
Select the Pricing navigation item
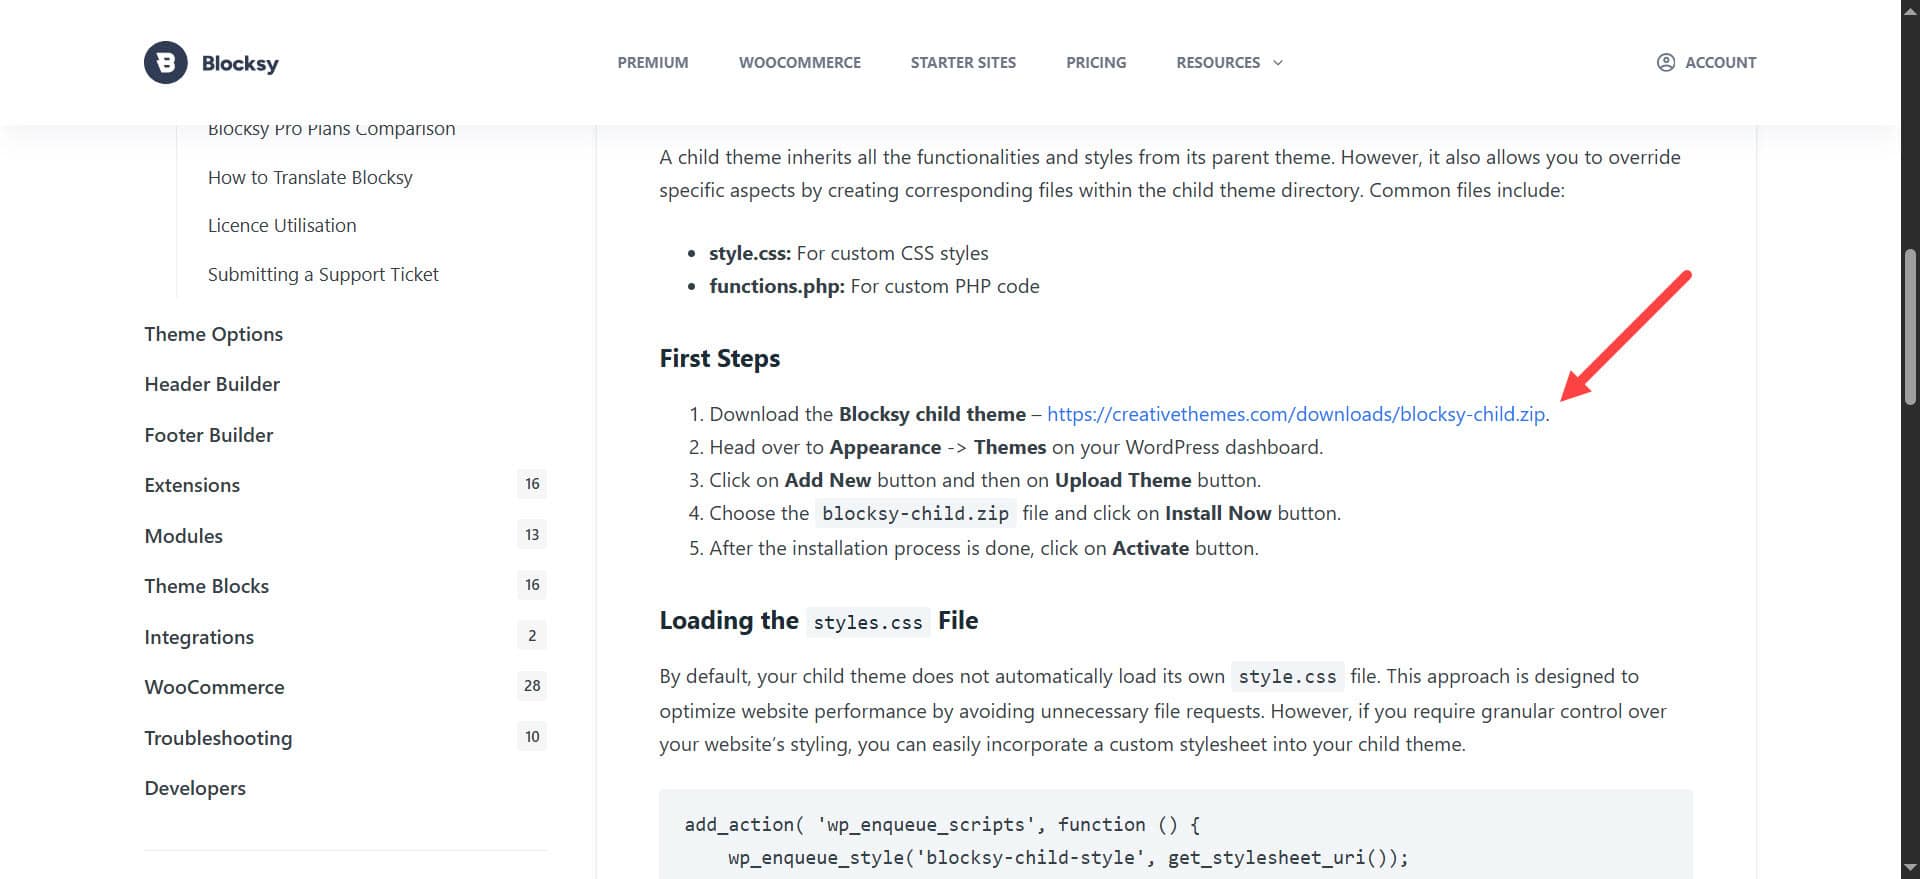(x=1095, y=62)
